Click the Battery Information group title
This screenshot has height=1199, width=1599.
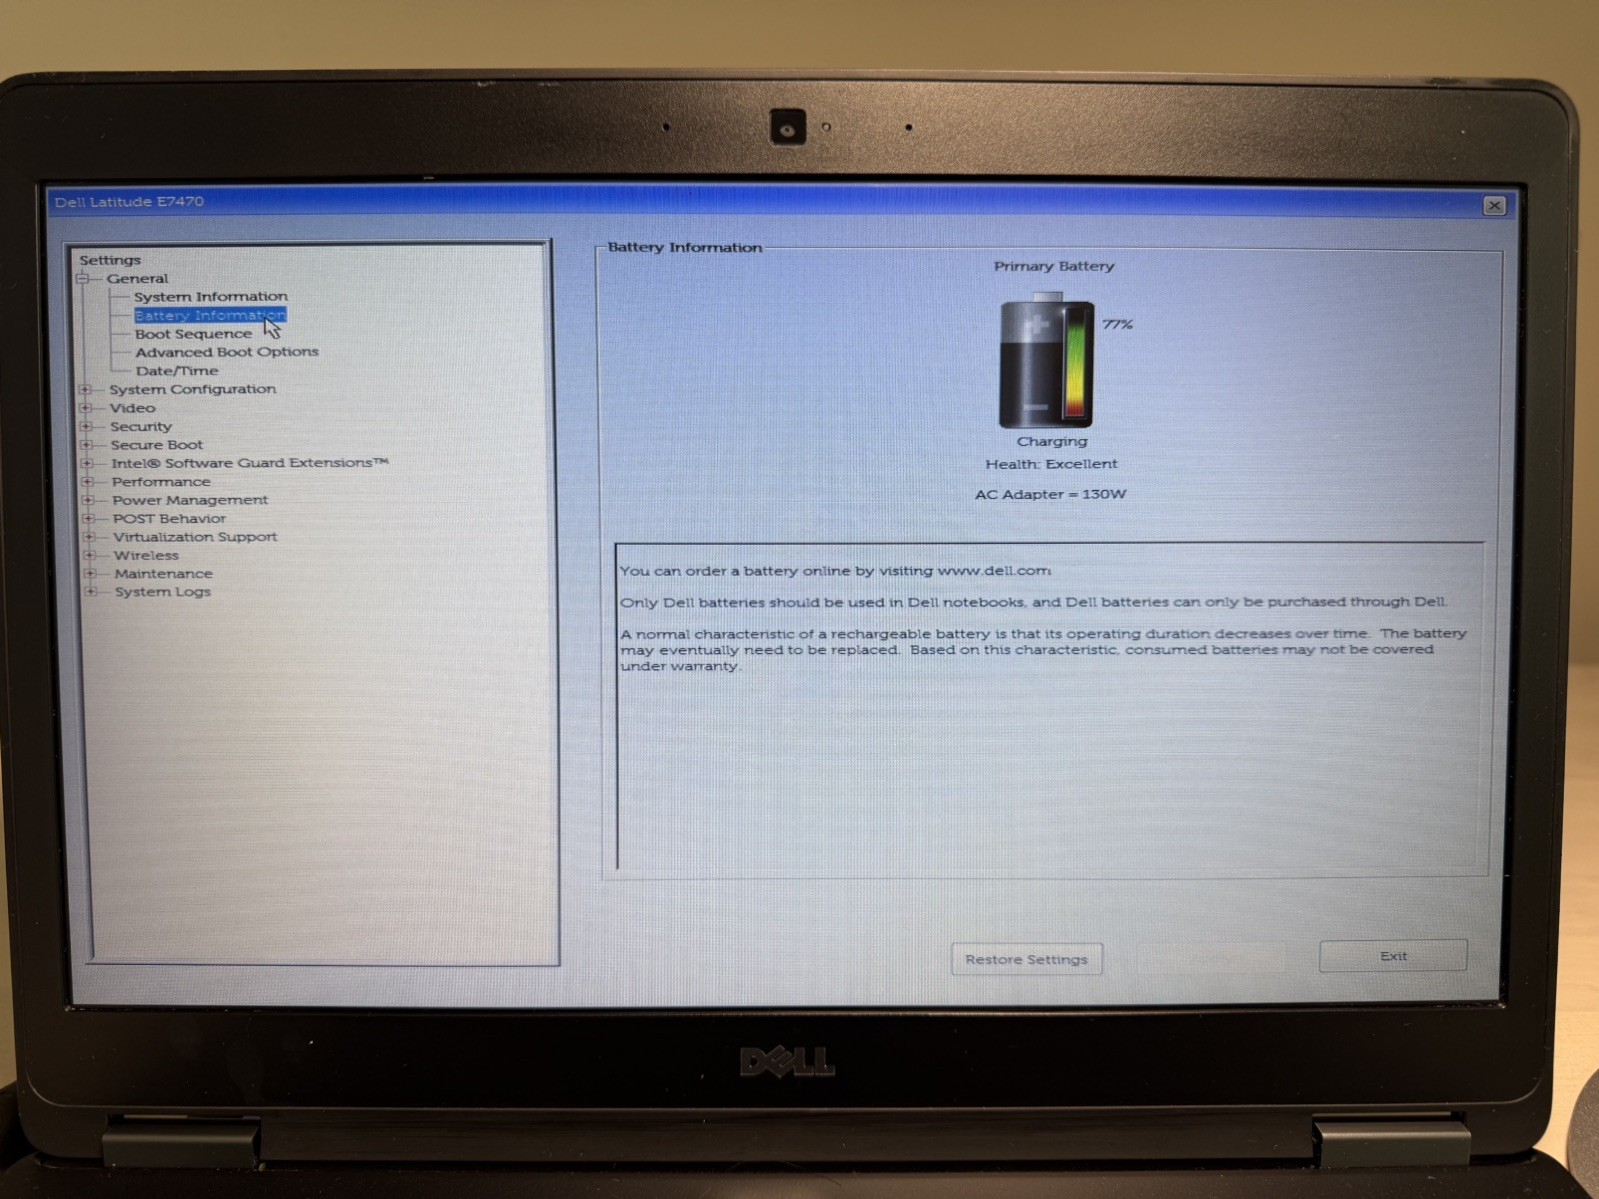point(685,247)
